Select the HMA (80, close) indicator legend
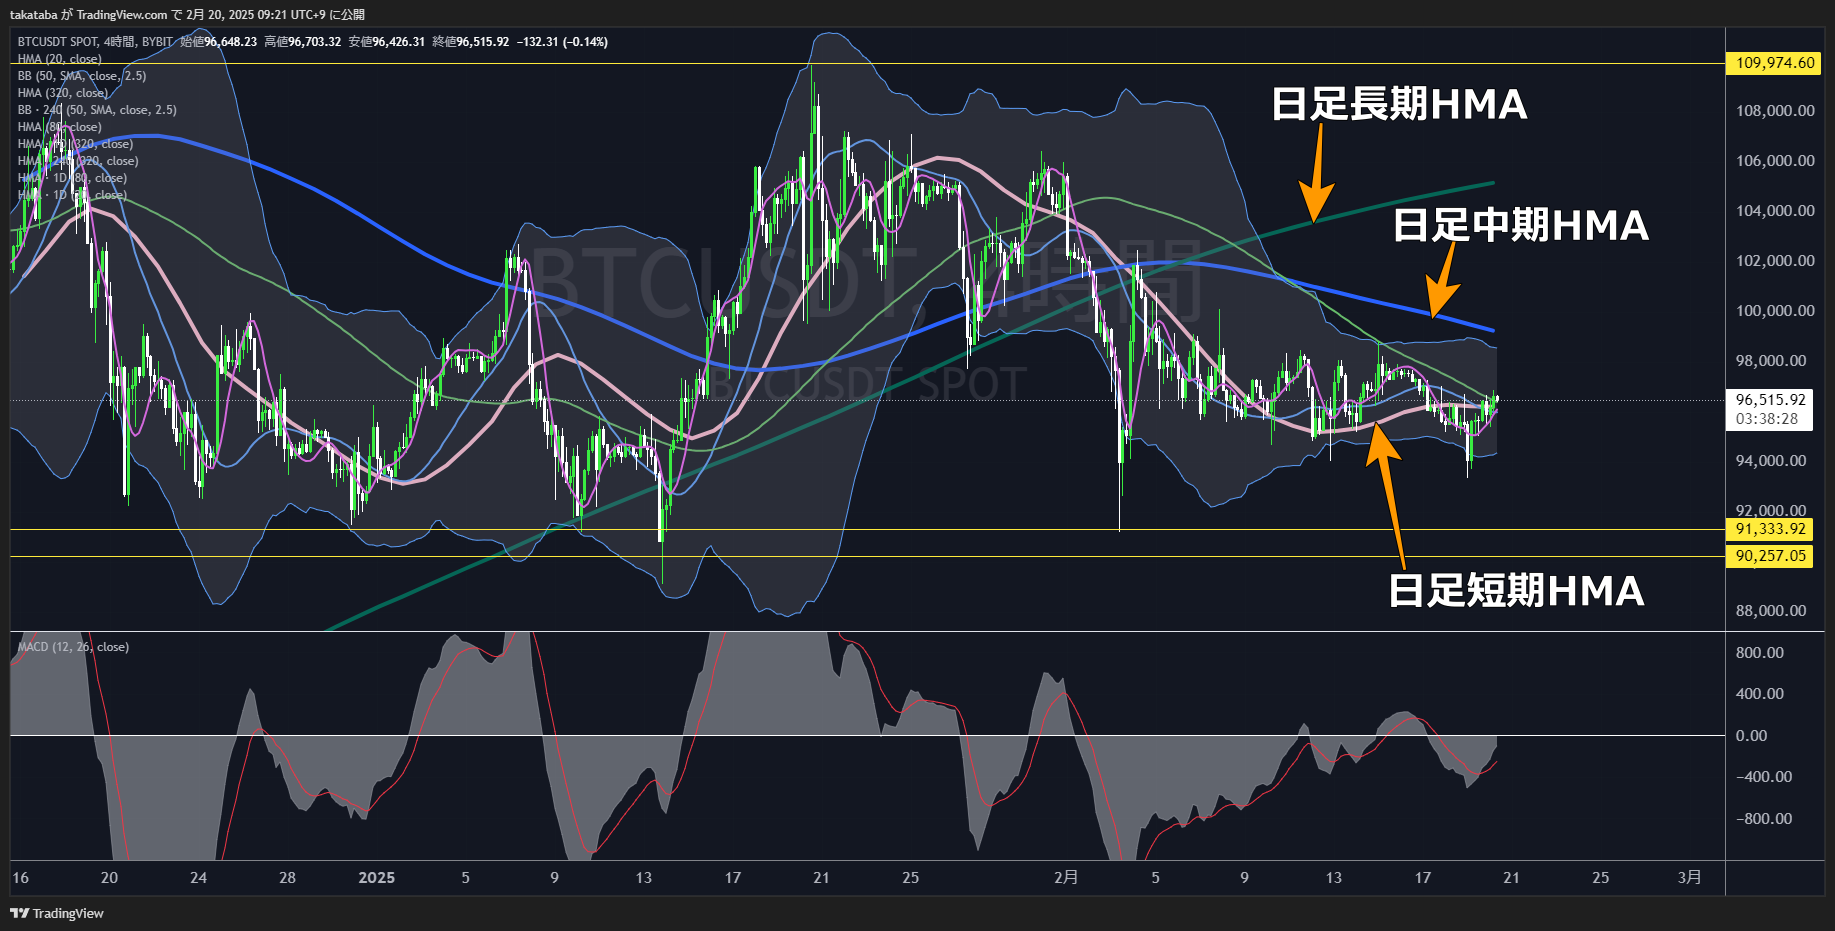Screen dimensions: 1835x931 coord(59,127)
